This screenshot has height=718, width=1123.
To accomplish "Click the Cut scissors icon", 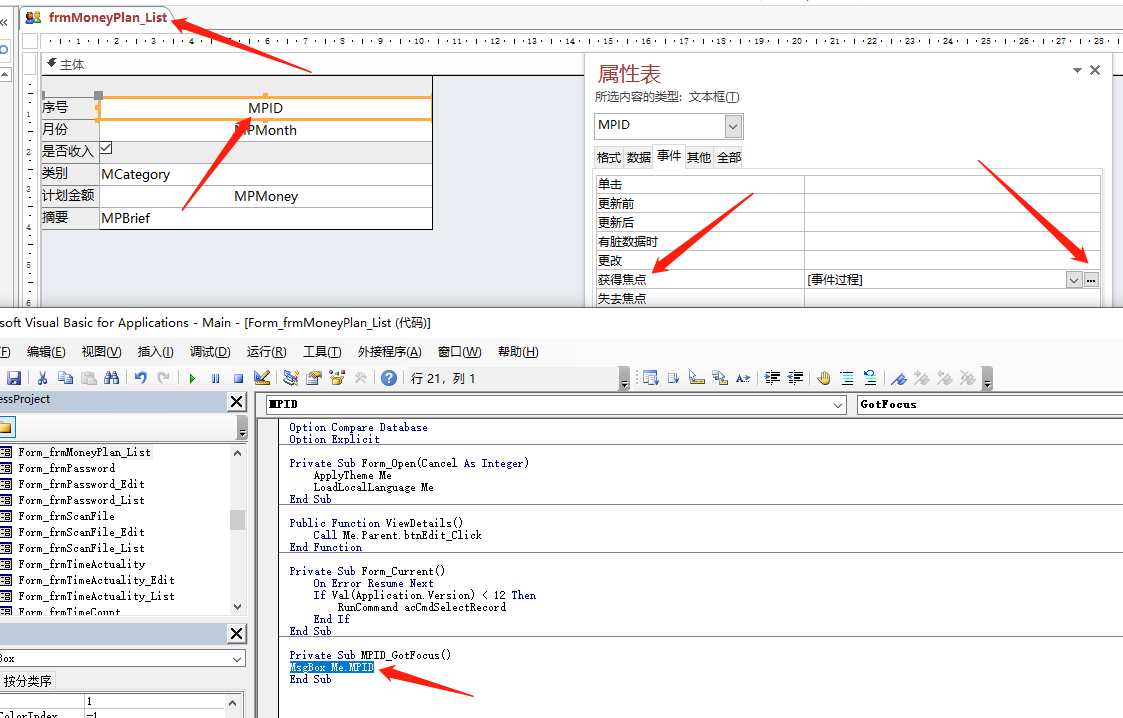I will pos(42,378).
